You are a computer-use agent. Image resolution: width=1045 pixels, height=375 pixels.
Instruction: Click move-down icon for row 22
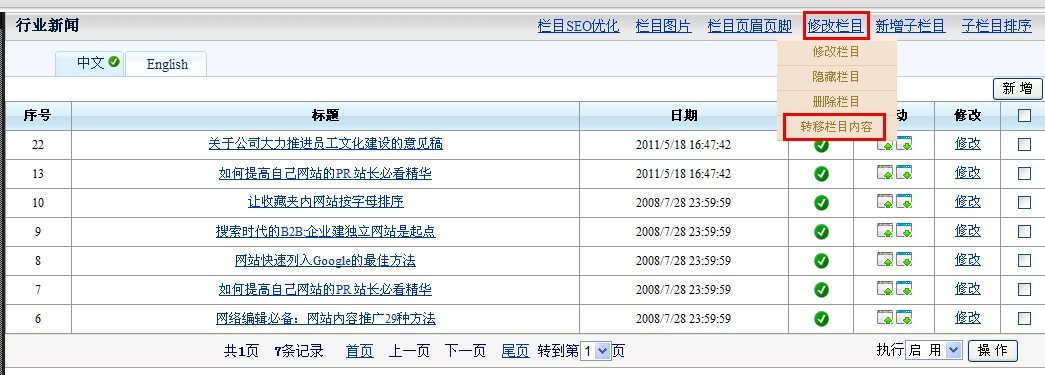click(x=904, y=143)
